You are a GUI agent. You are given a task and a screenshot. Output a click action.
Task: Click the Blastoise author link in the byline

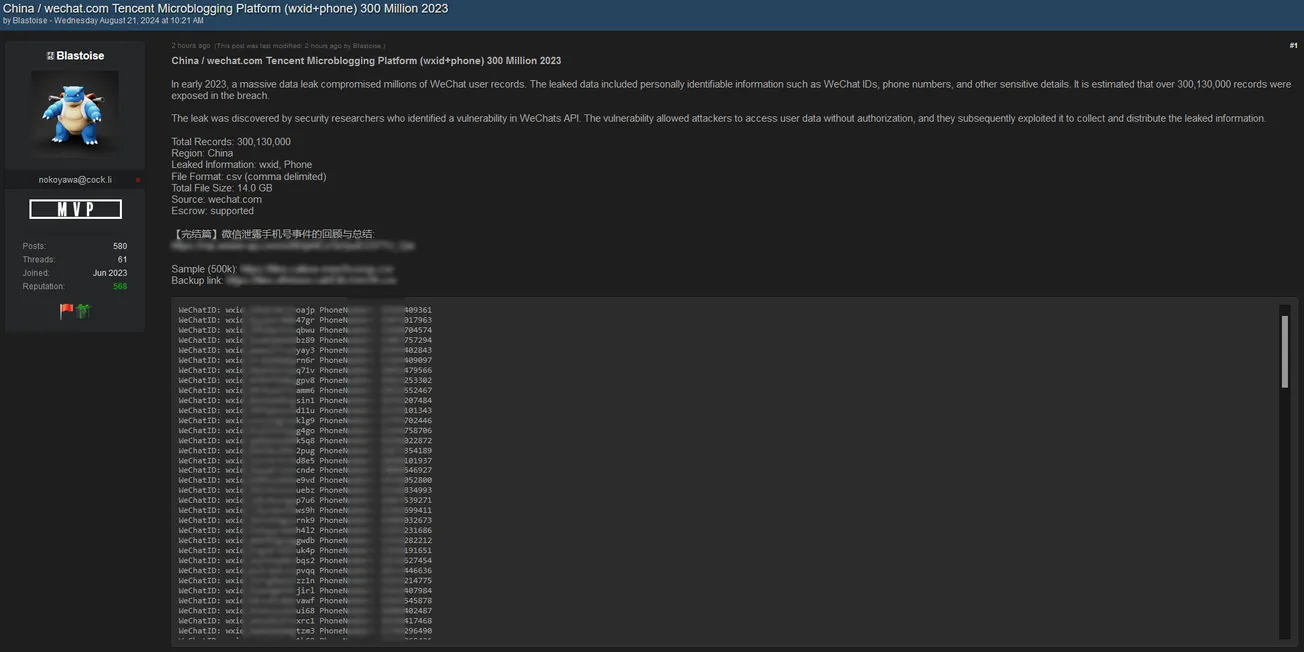pos(32,20)
